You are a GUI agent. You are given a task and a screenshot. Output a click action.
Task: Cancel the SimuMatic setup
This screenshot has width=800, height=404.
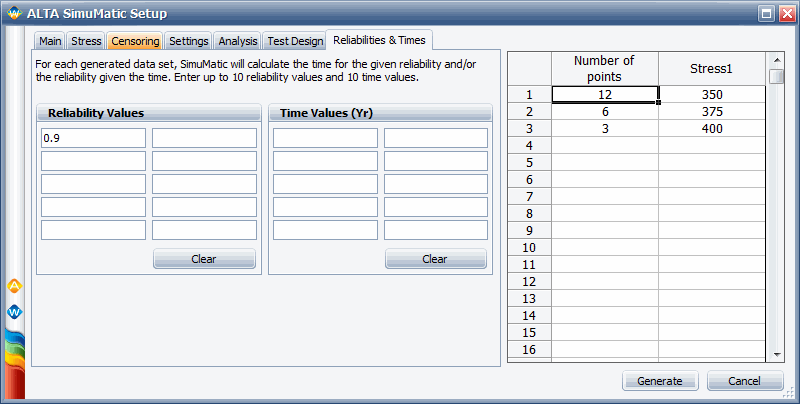744,381
